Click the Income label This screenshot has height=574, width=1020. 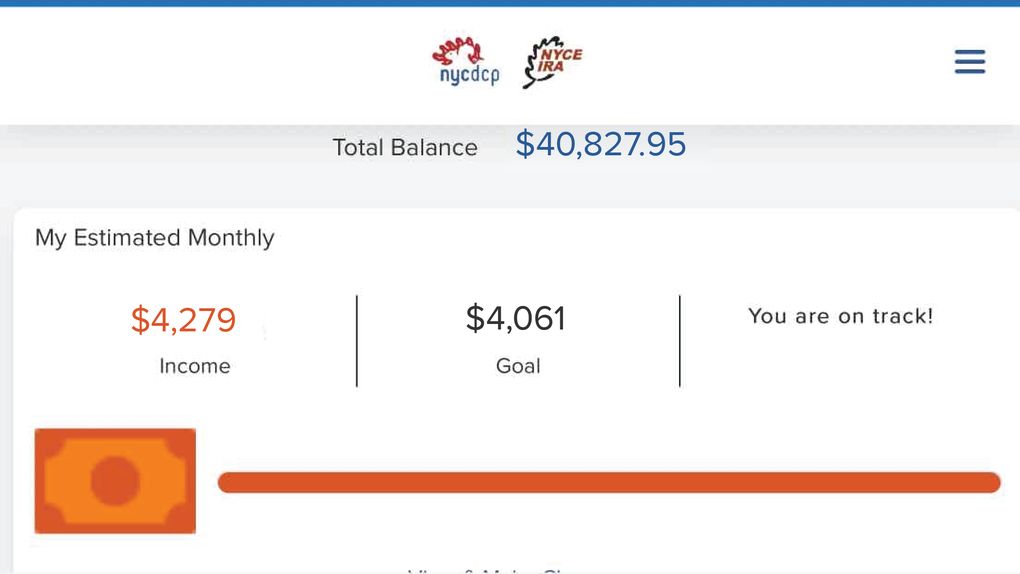tap(195, 366)
